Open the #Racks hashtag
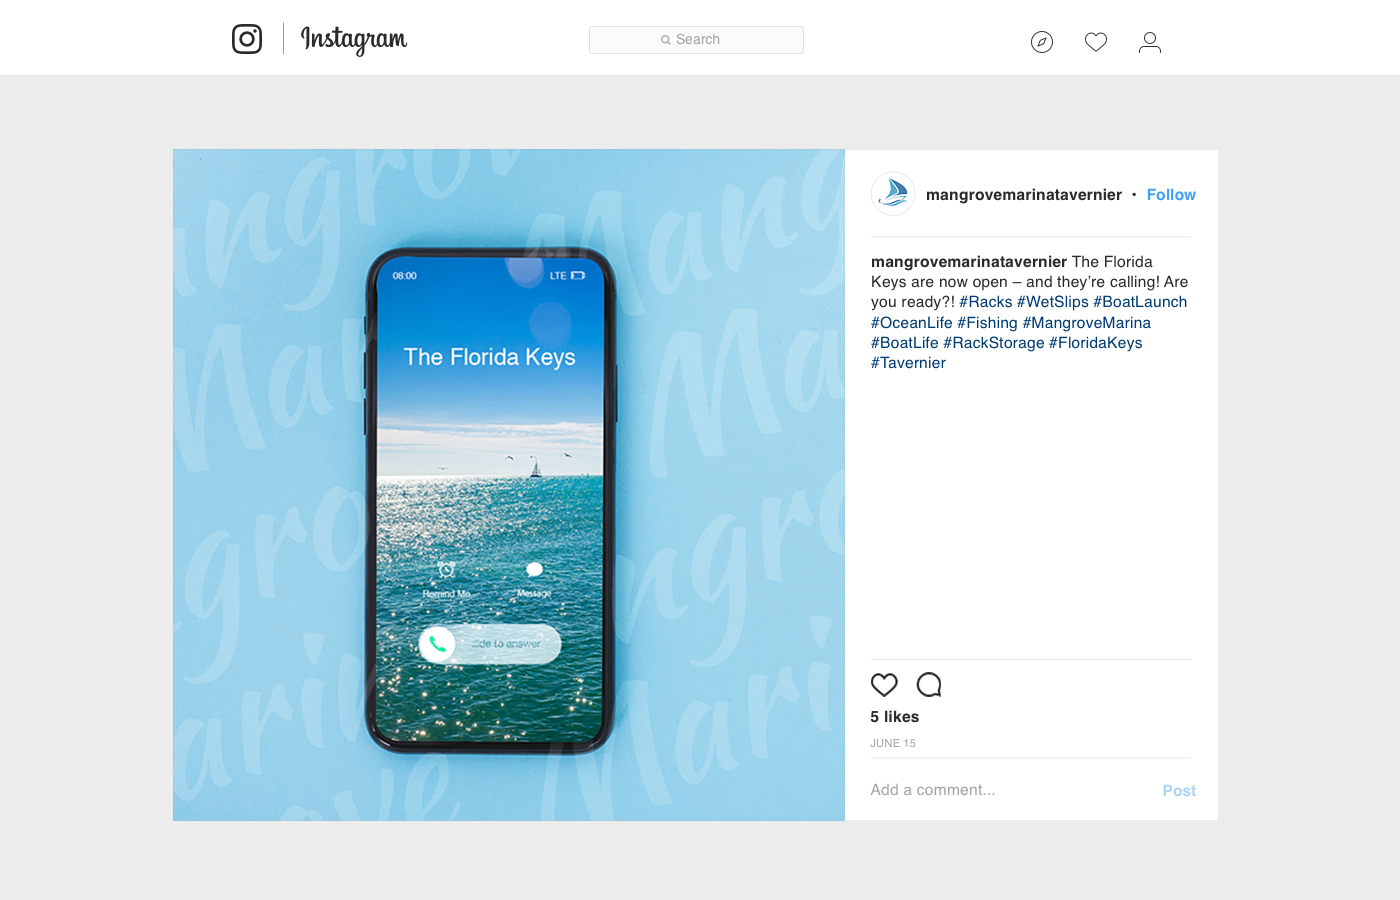Image resolution: width=1400 pixels, height=900 pixels. tap(986, 302)
